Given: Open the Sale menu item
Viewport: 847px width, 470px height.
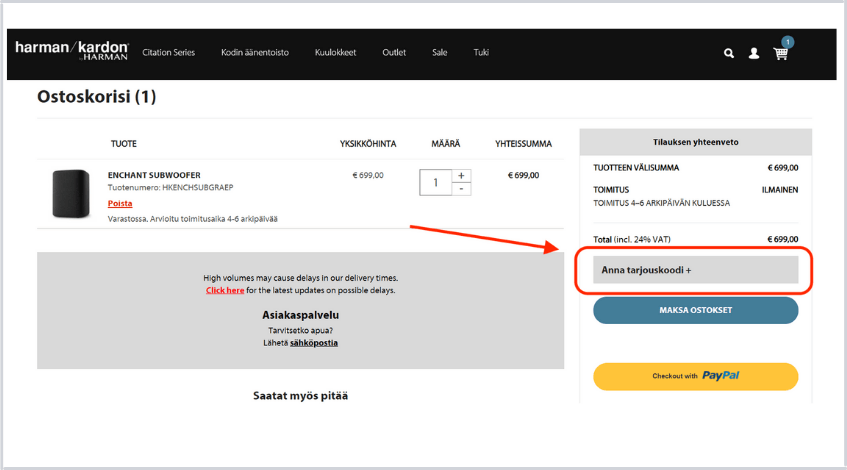Looking at the screenshot, I should (440, 52).
